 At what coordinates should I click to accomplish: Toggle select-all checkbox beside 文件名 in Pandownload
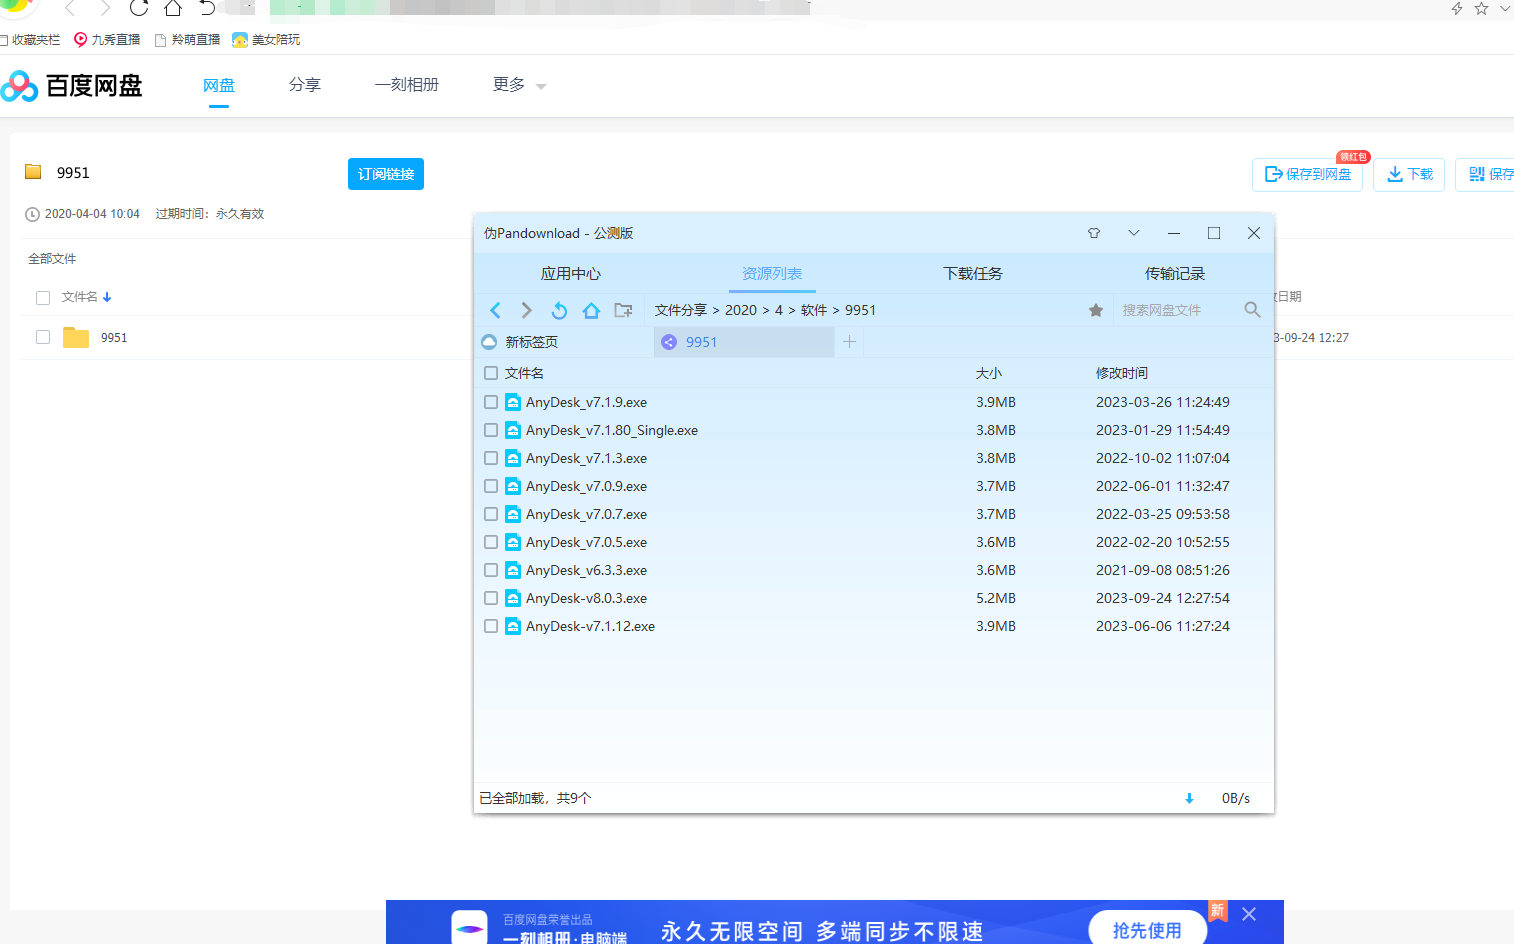pyautogui.click(x=491, y=373)
